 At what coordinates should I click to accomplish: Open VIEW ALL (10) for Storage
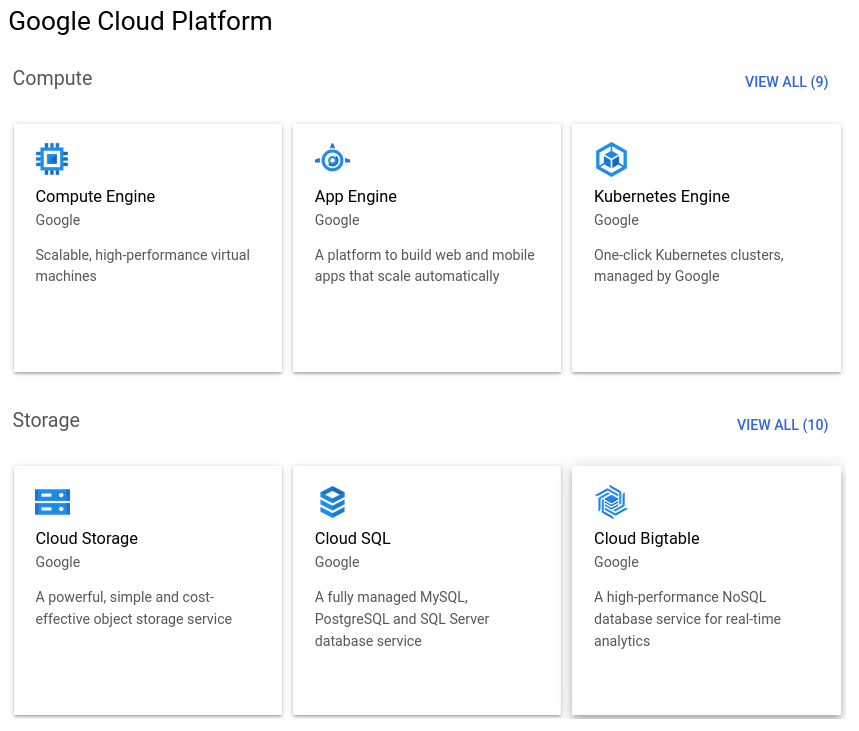coord(782,425)
